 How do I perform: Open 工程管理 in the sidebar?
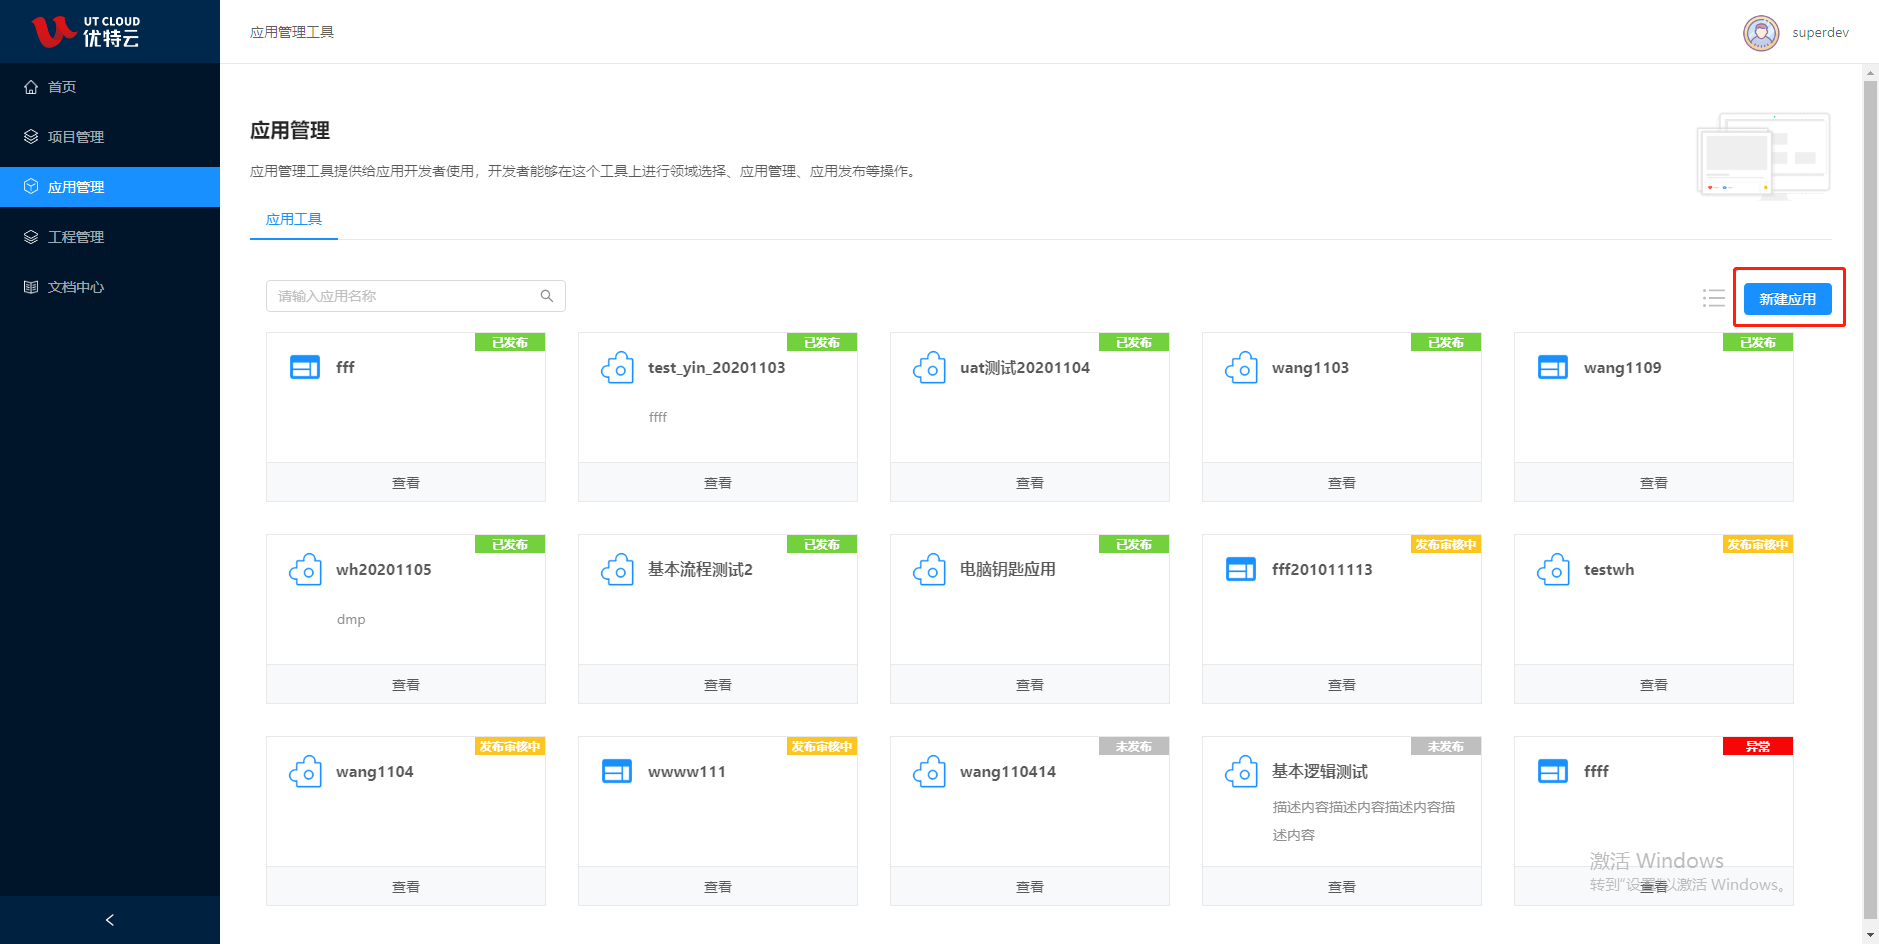coord(110,237)
